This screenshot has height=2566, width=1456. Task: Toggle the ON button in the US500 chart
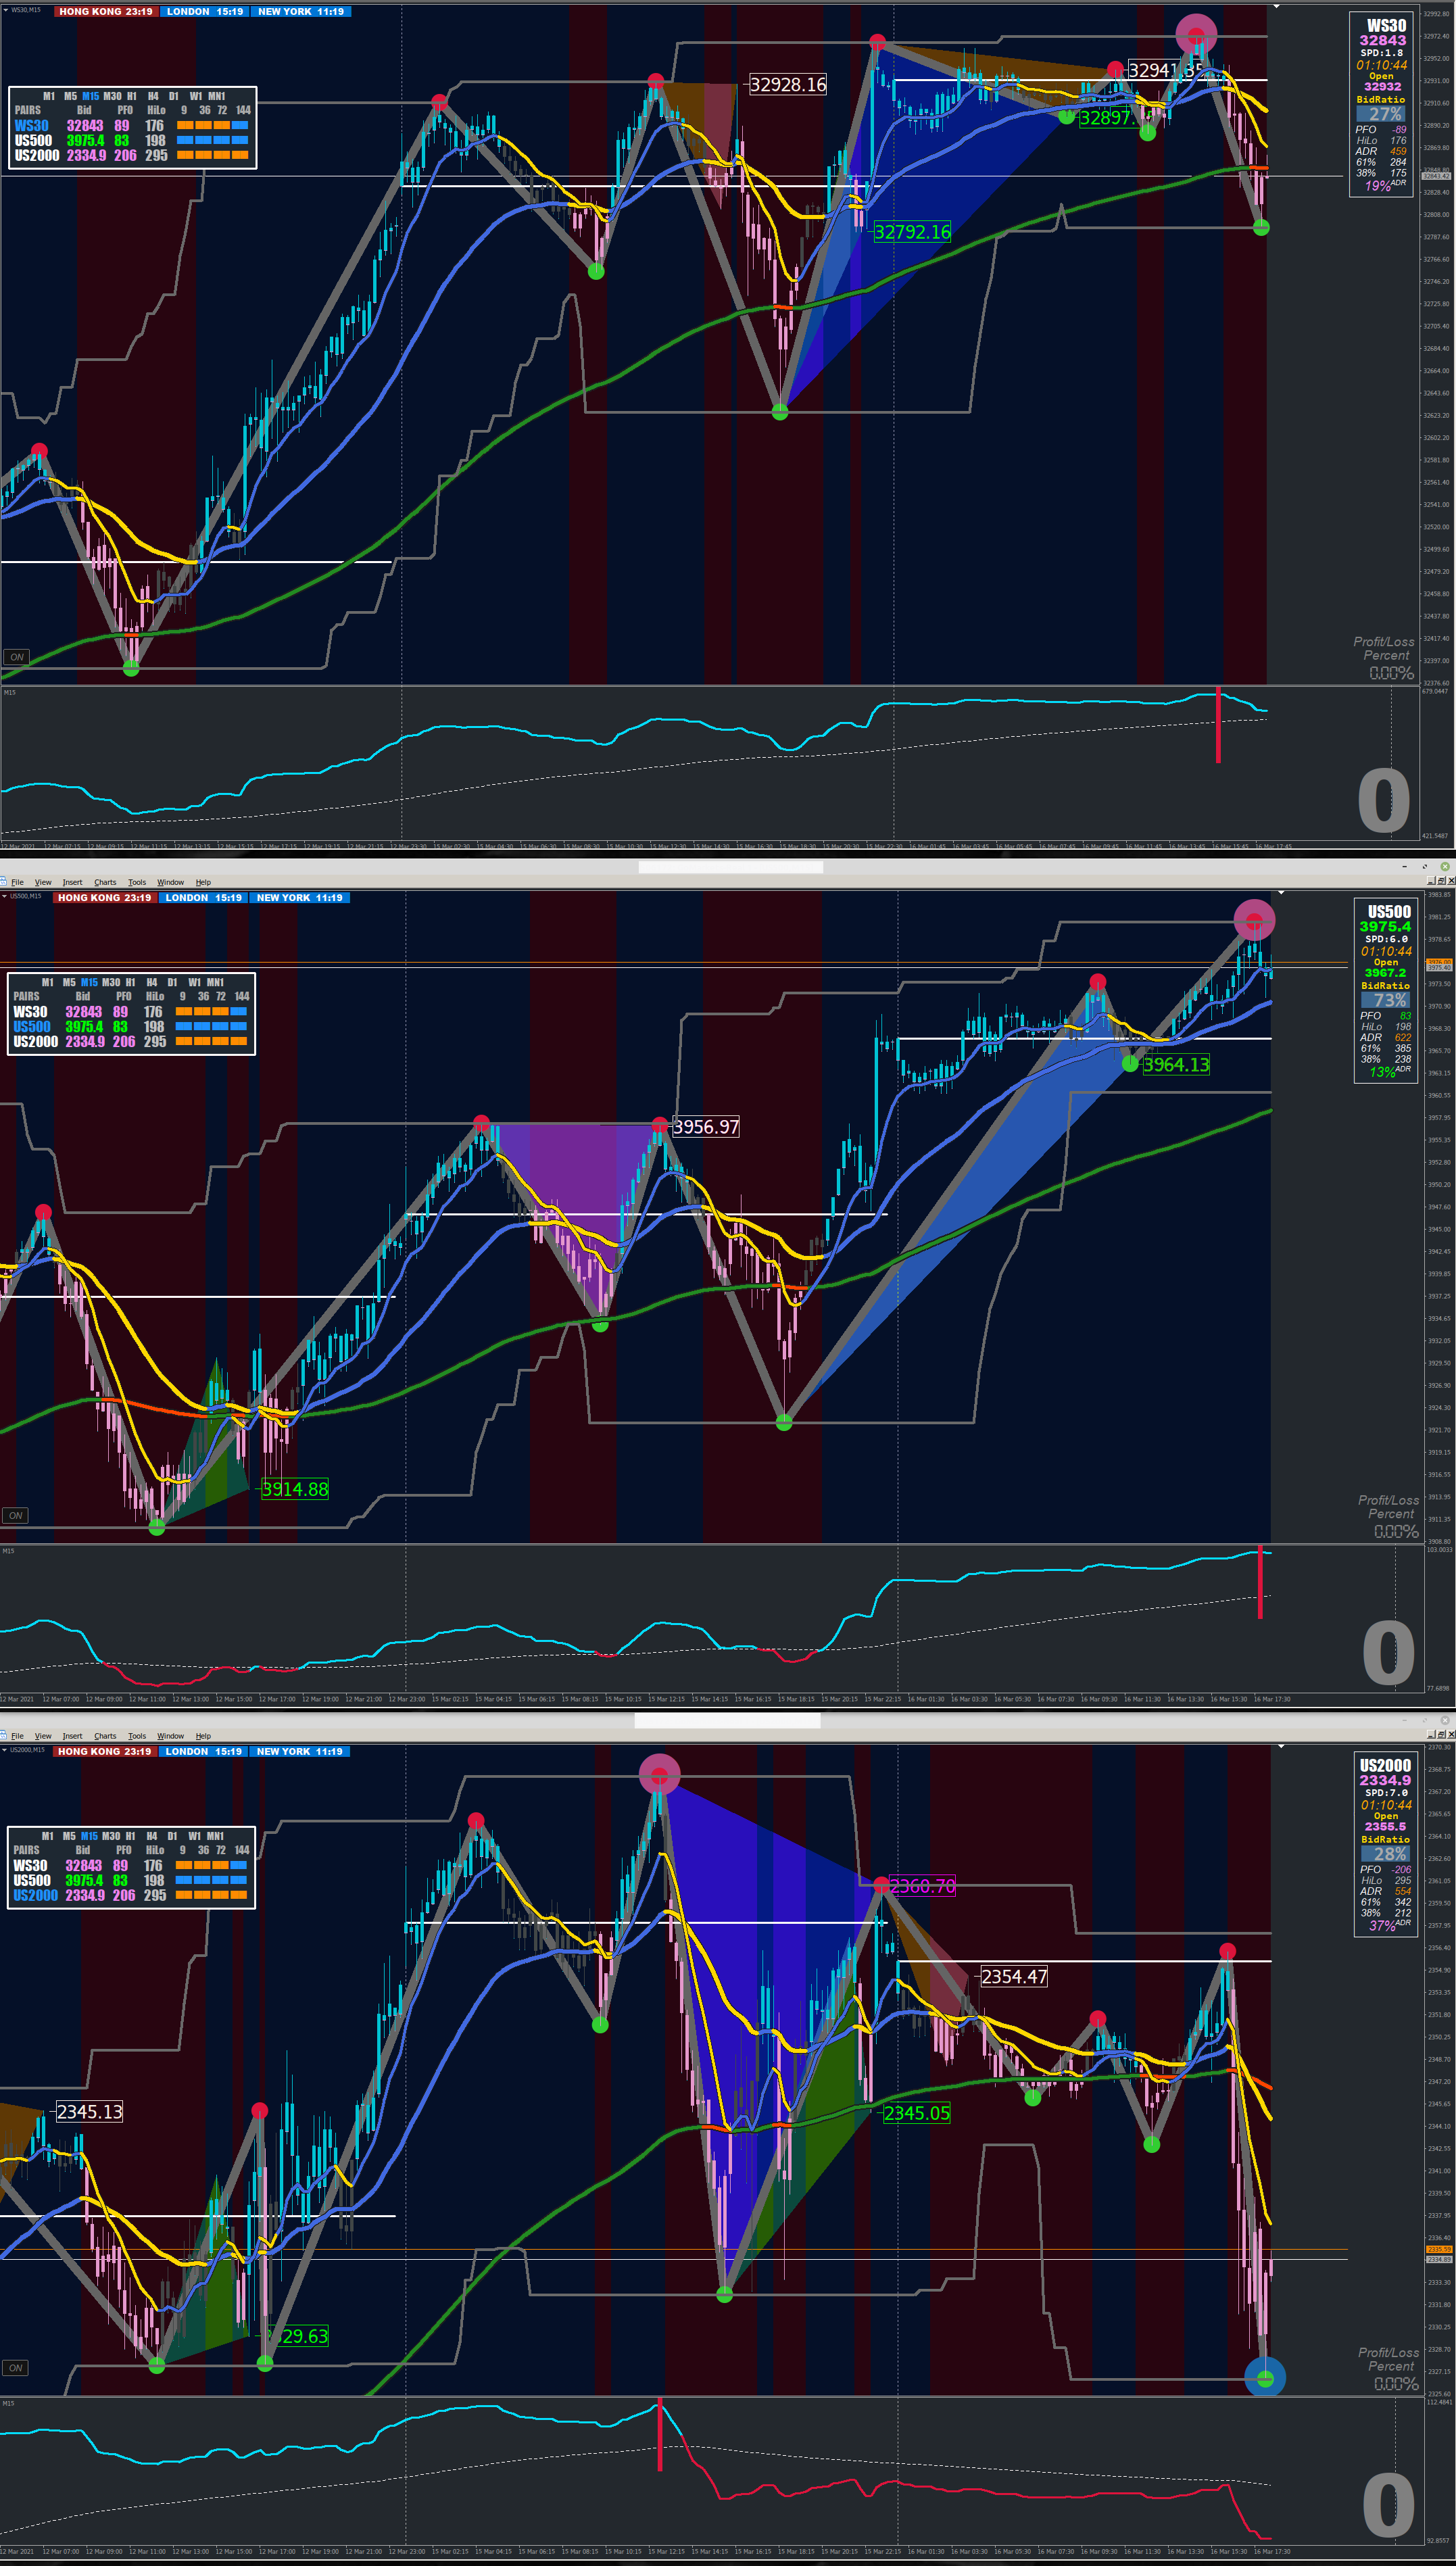tap(16, 1515)
